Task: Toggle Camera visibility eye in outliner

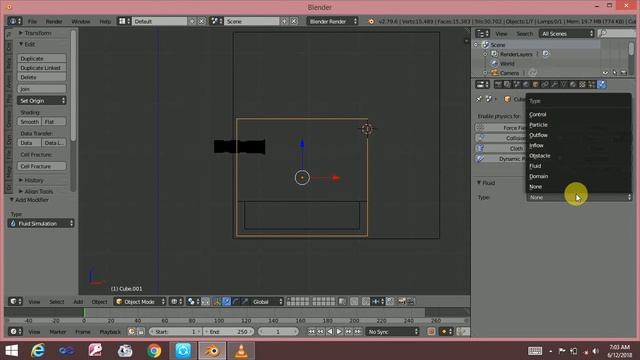Action: click(605, 73)
